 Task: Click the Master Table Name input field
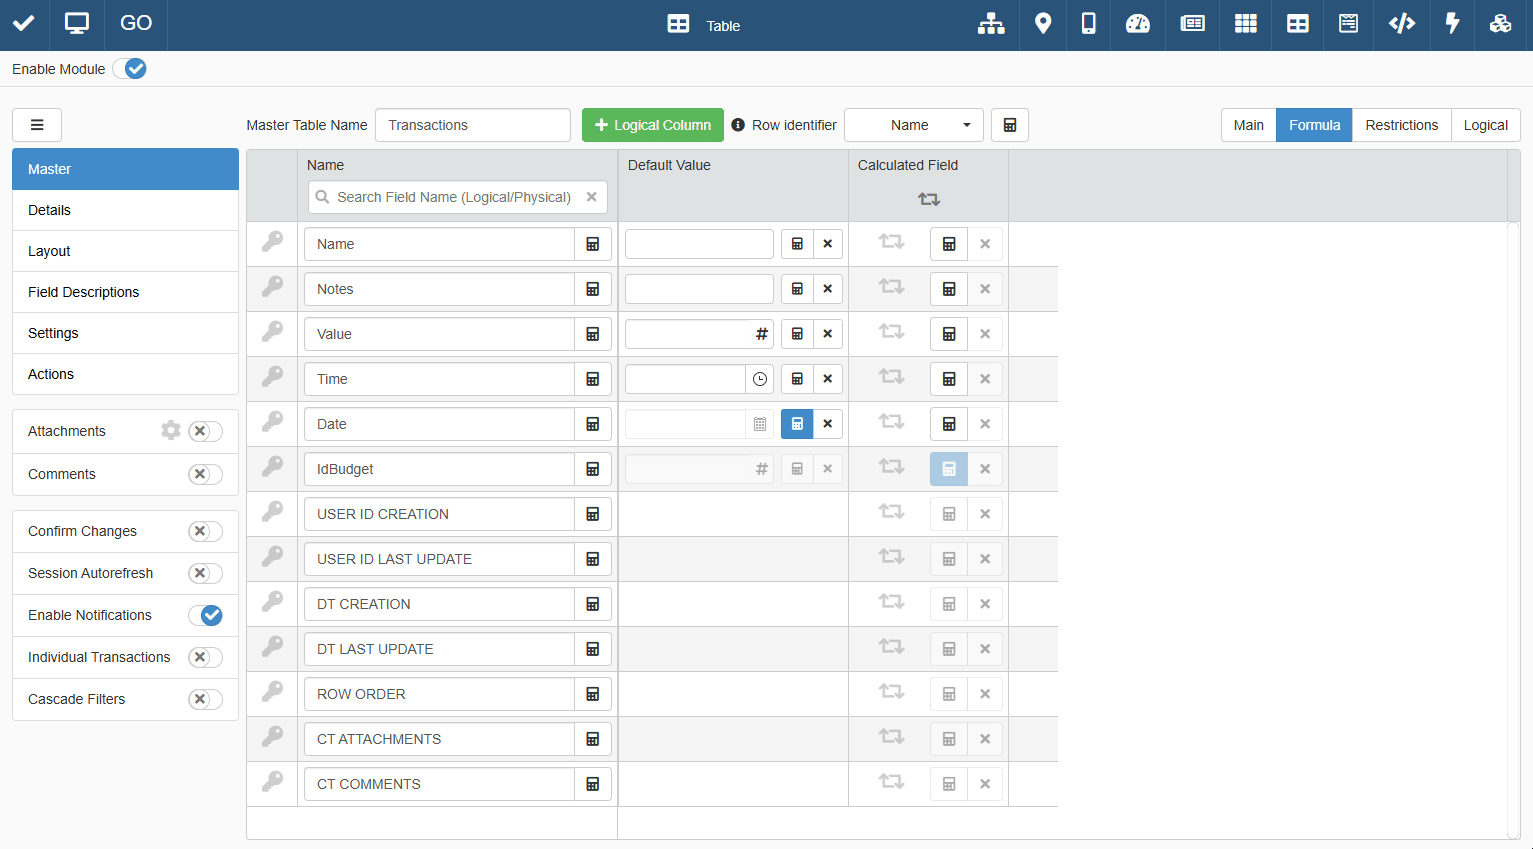tap(473, 125)
